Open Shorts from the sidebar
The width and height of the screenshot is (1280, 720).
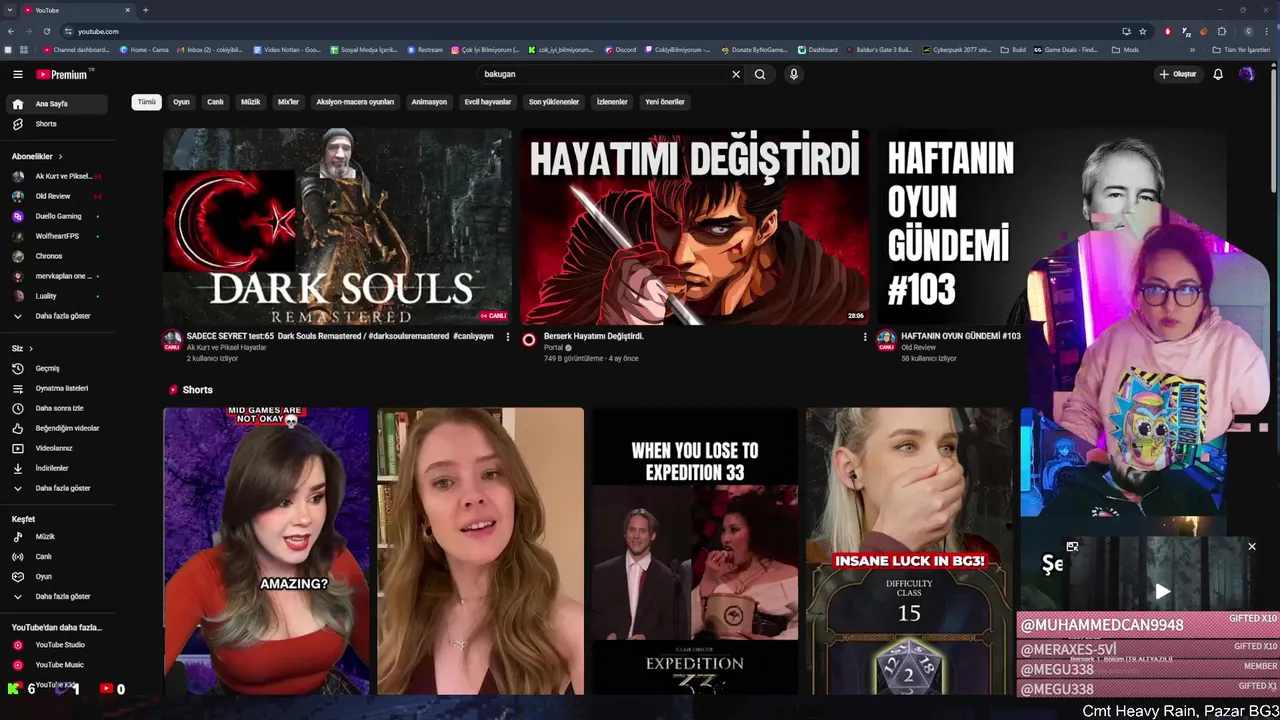(57, 124)
